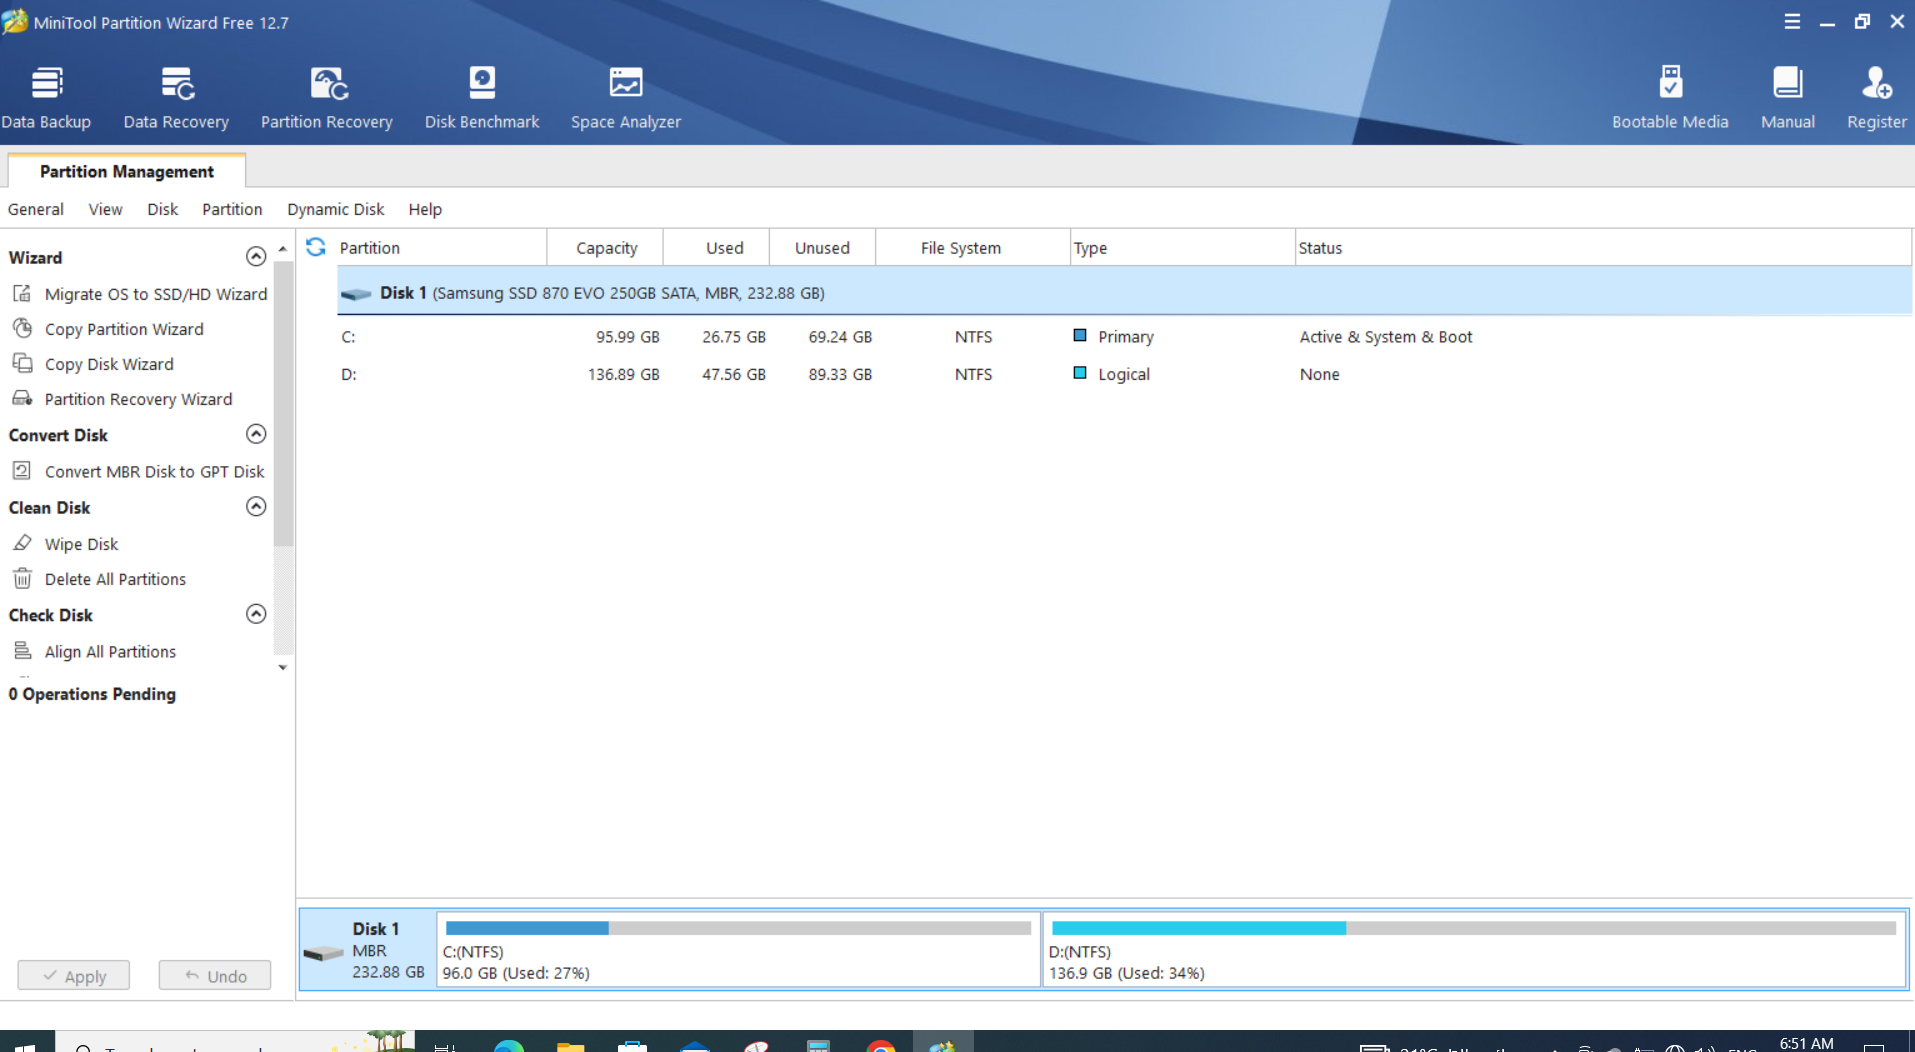The image size is (1915, 1052).
Task: Open the Disk menu
Action: 162,209
